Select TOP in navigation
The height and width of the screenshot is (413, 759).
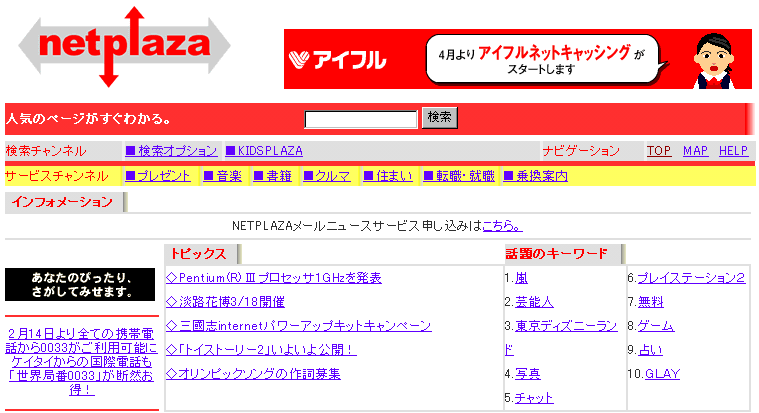[659, 151]
